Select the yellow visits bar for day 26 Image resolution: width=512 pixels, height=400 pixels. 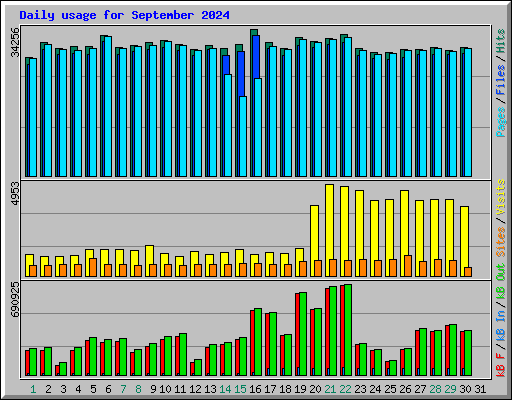tap(404, 223)
